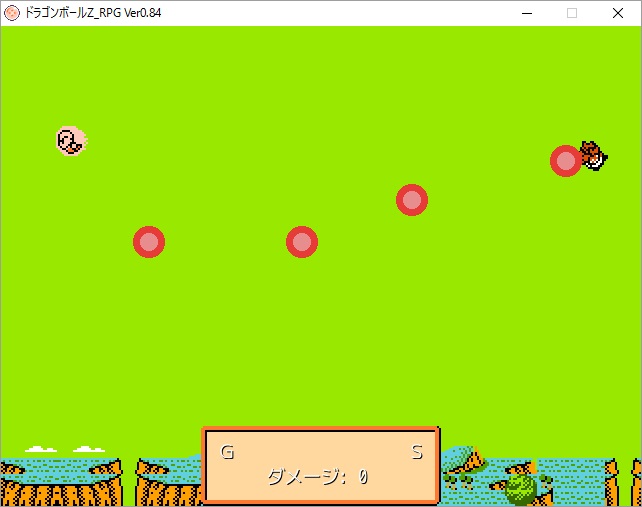Click the lower red circle between two other circles
The width and height of the screenshot is (642, 507).
302,242
